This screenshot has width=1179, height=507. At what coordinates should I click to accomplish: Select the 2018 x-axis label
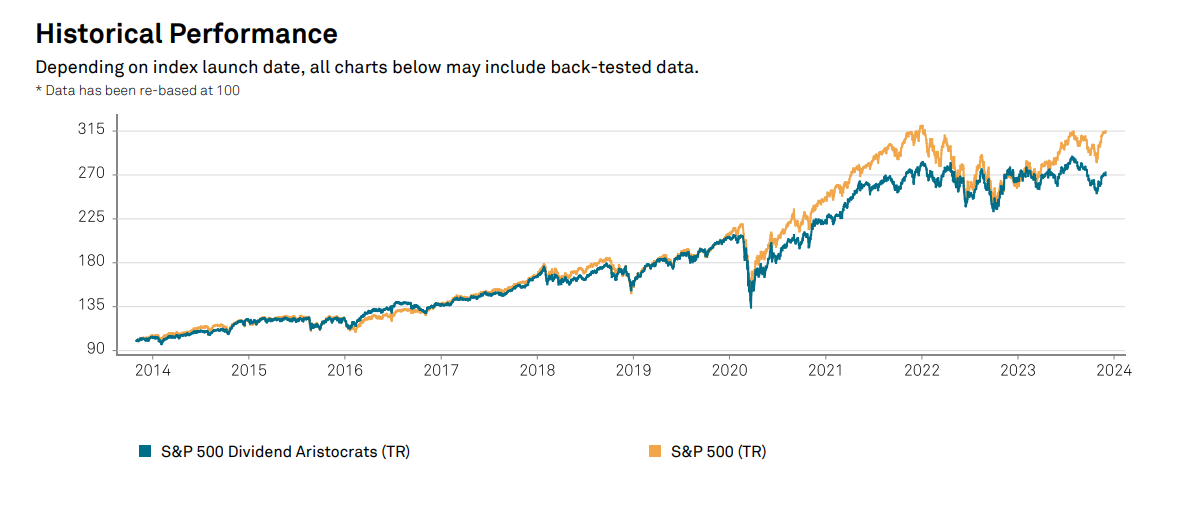click(x=537, y=371)
